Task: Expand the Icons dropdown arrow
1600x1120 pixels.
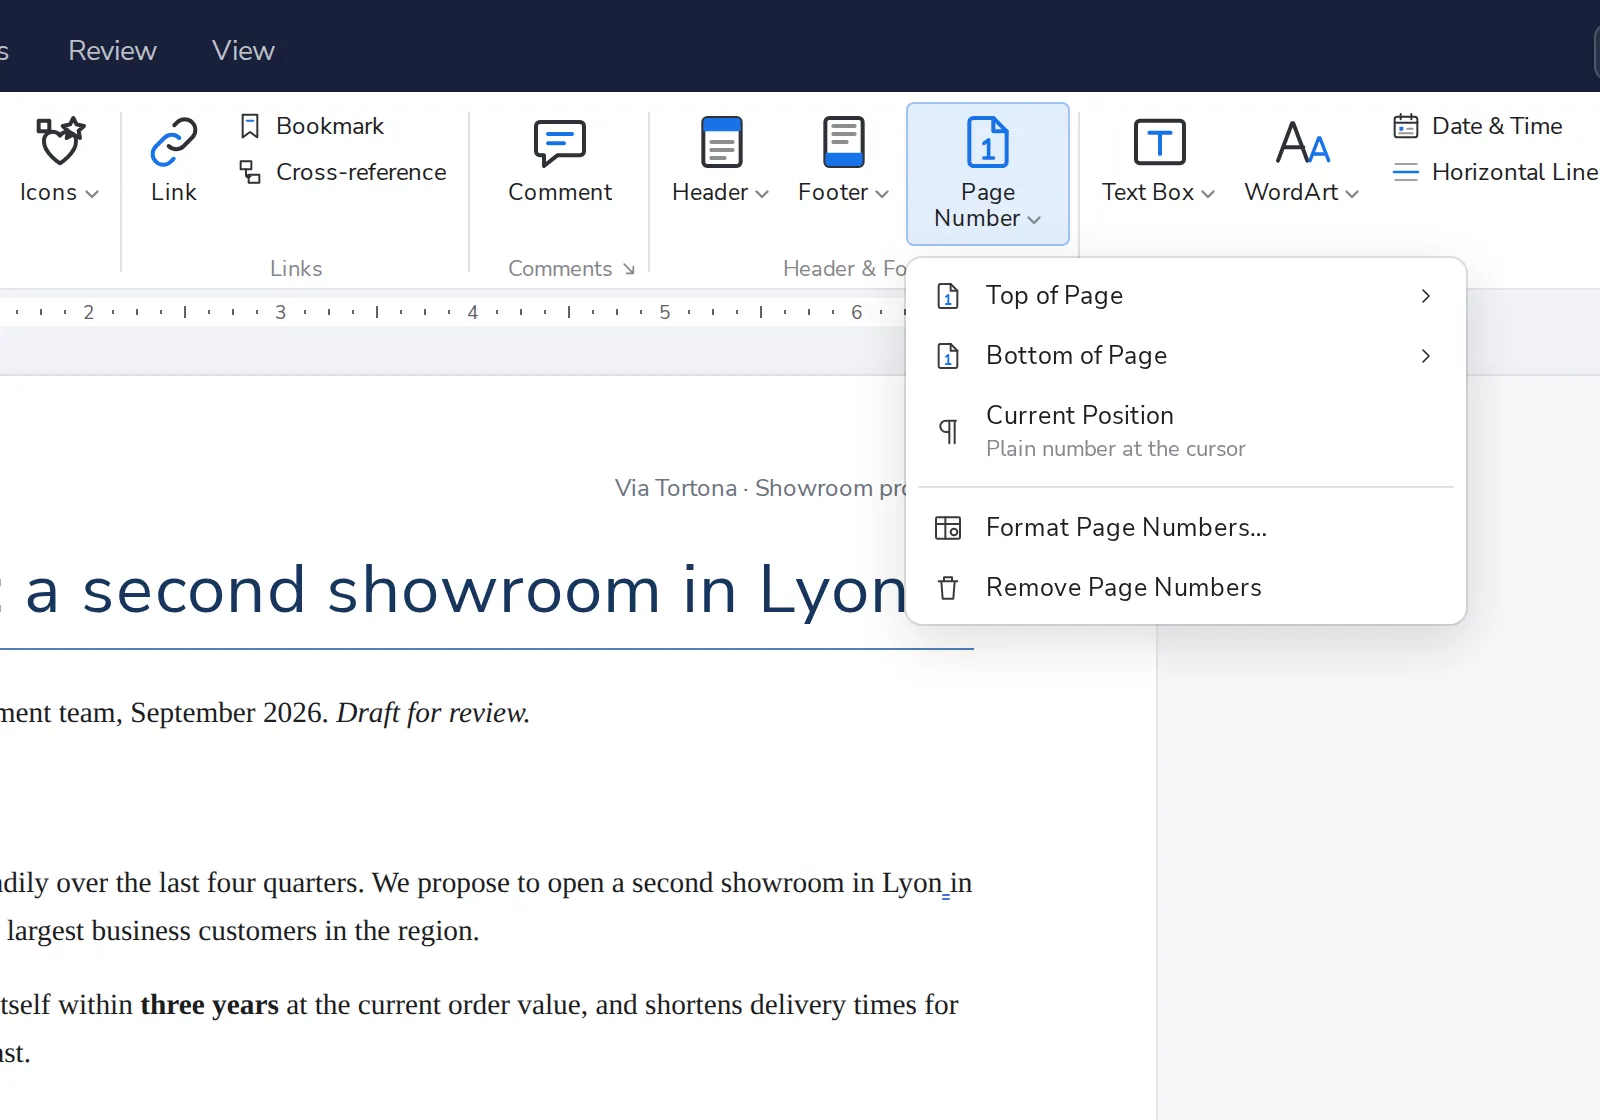Action: [92, 194]
